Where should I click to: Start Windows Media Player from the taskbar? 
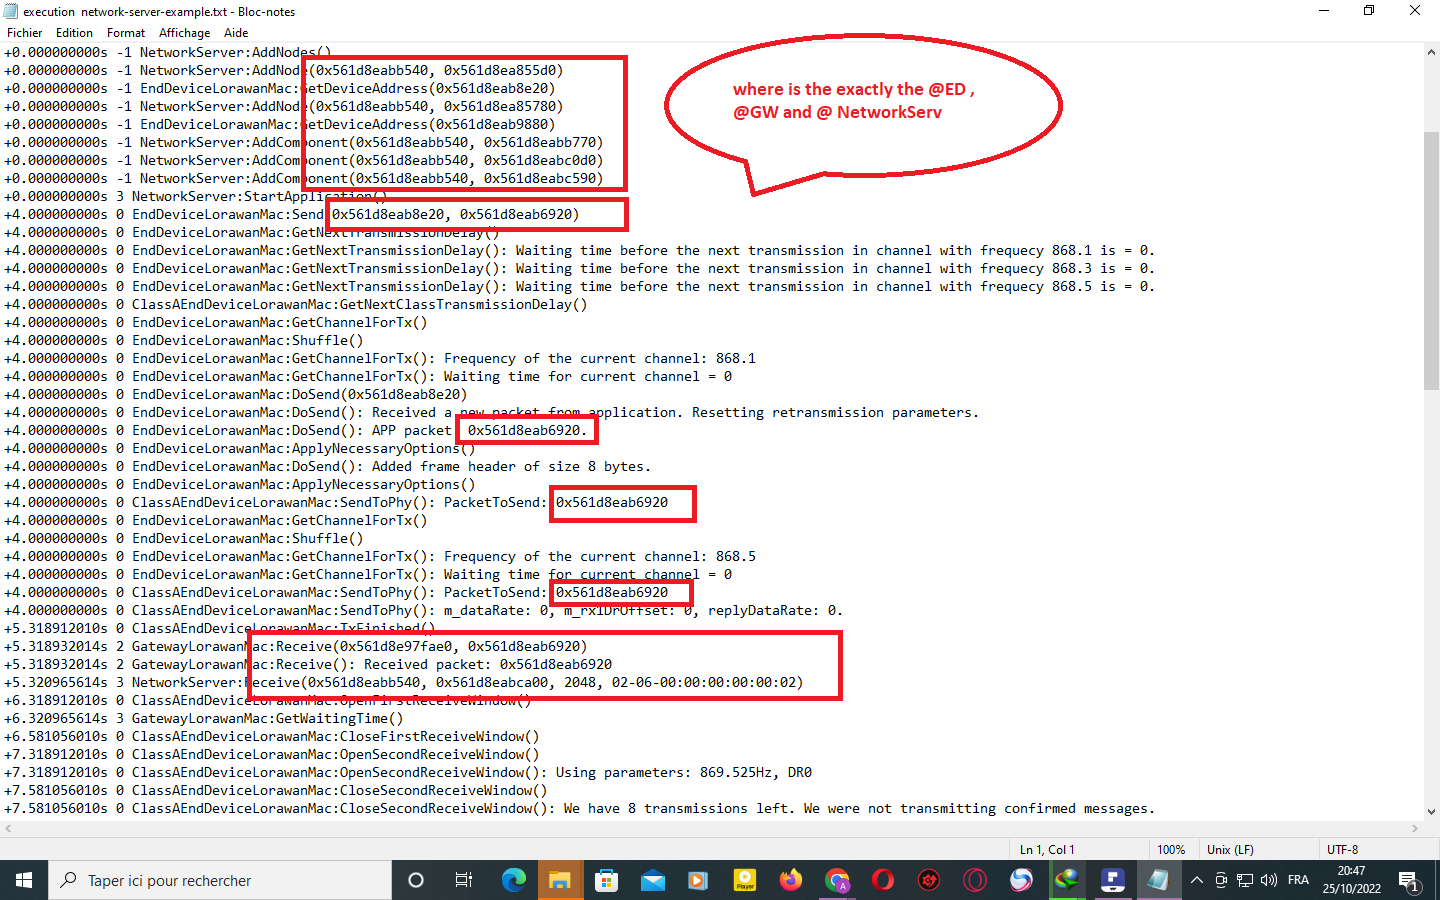[x=695, y=880]
